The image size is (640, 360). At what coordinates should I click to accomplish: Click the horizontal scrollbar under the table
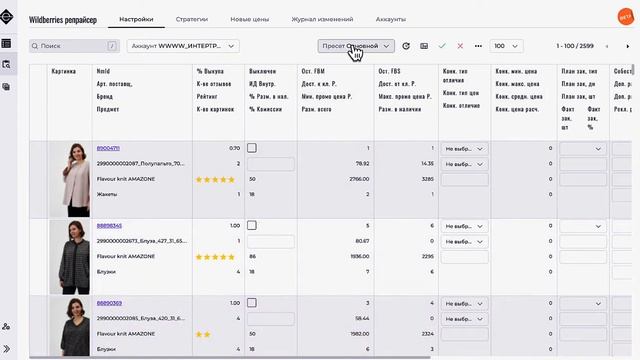pos(230,358)
